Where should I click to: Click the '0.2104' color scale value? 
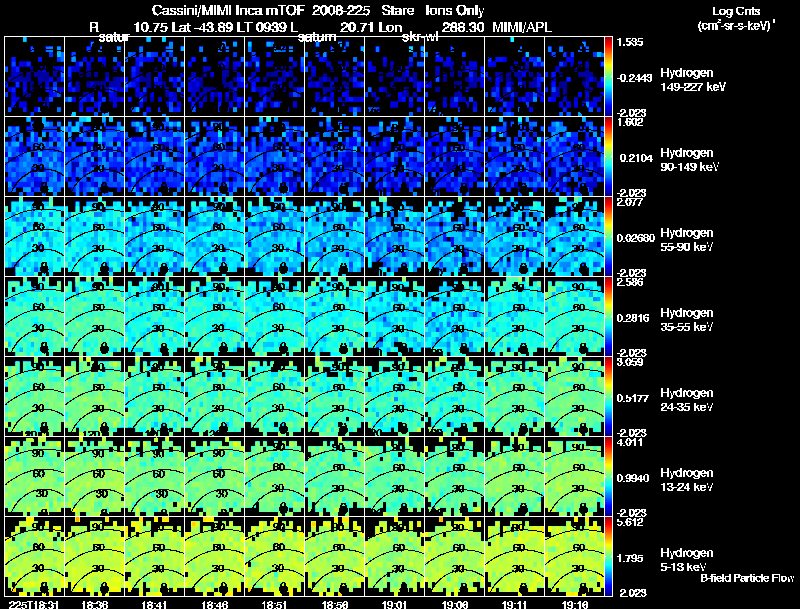[x=636, y=158]
